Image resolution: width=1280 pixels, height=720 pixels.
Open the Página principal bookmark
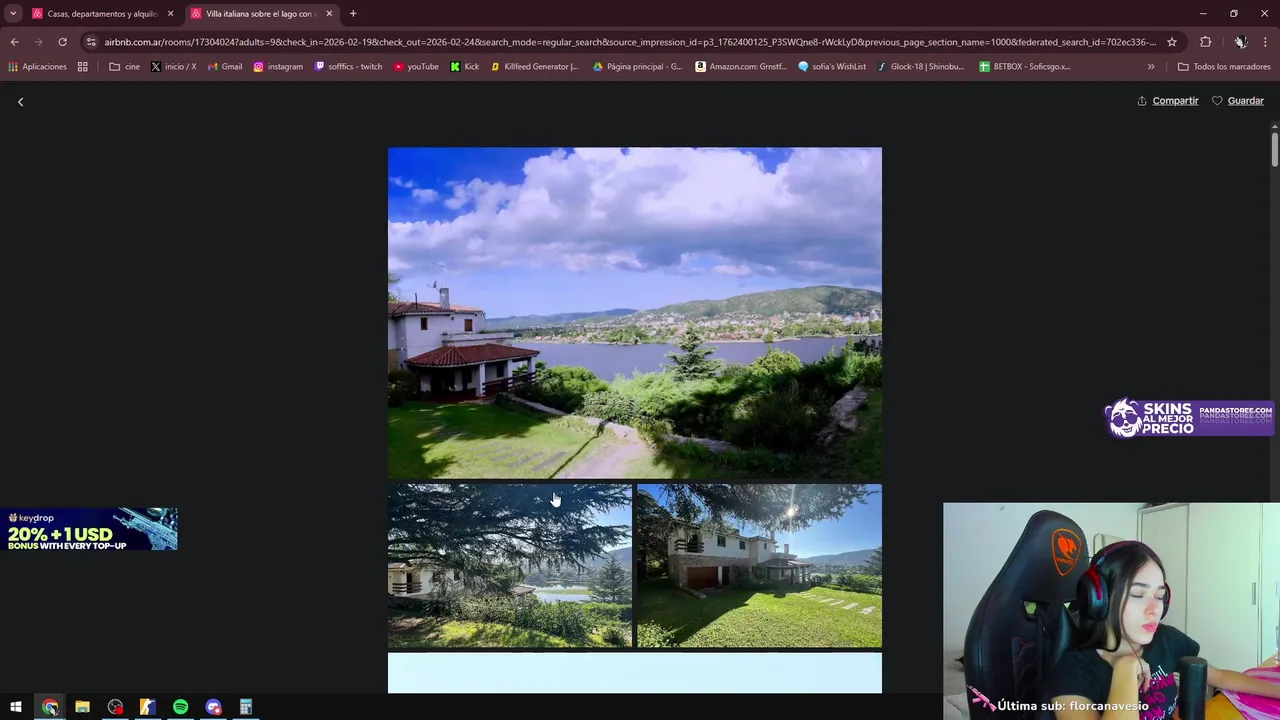tap(637, 67)
